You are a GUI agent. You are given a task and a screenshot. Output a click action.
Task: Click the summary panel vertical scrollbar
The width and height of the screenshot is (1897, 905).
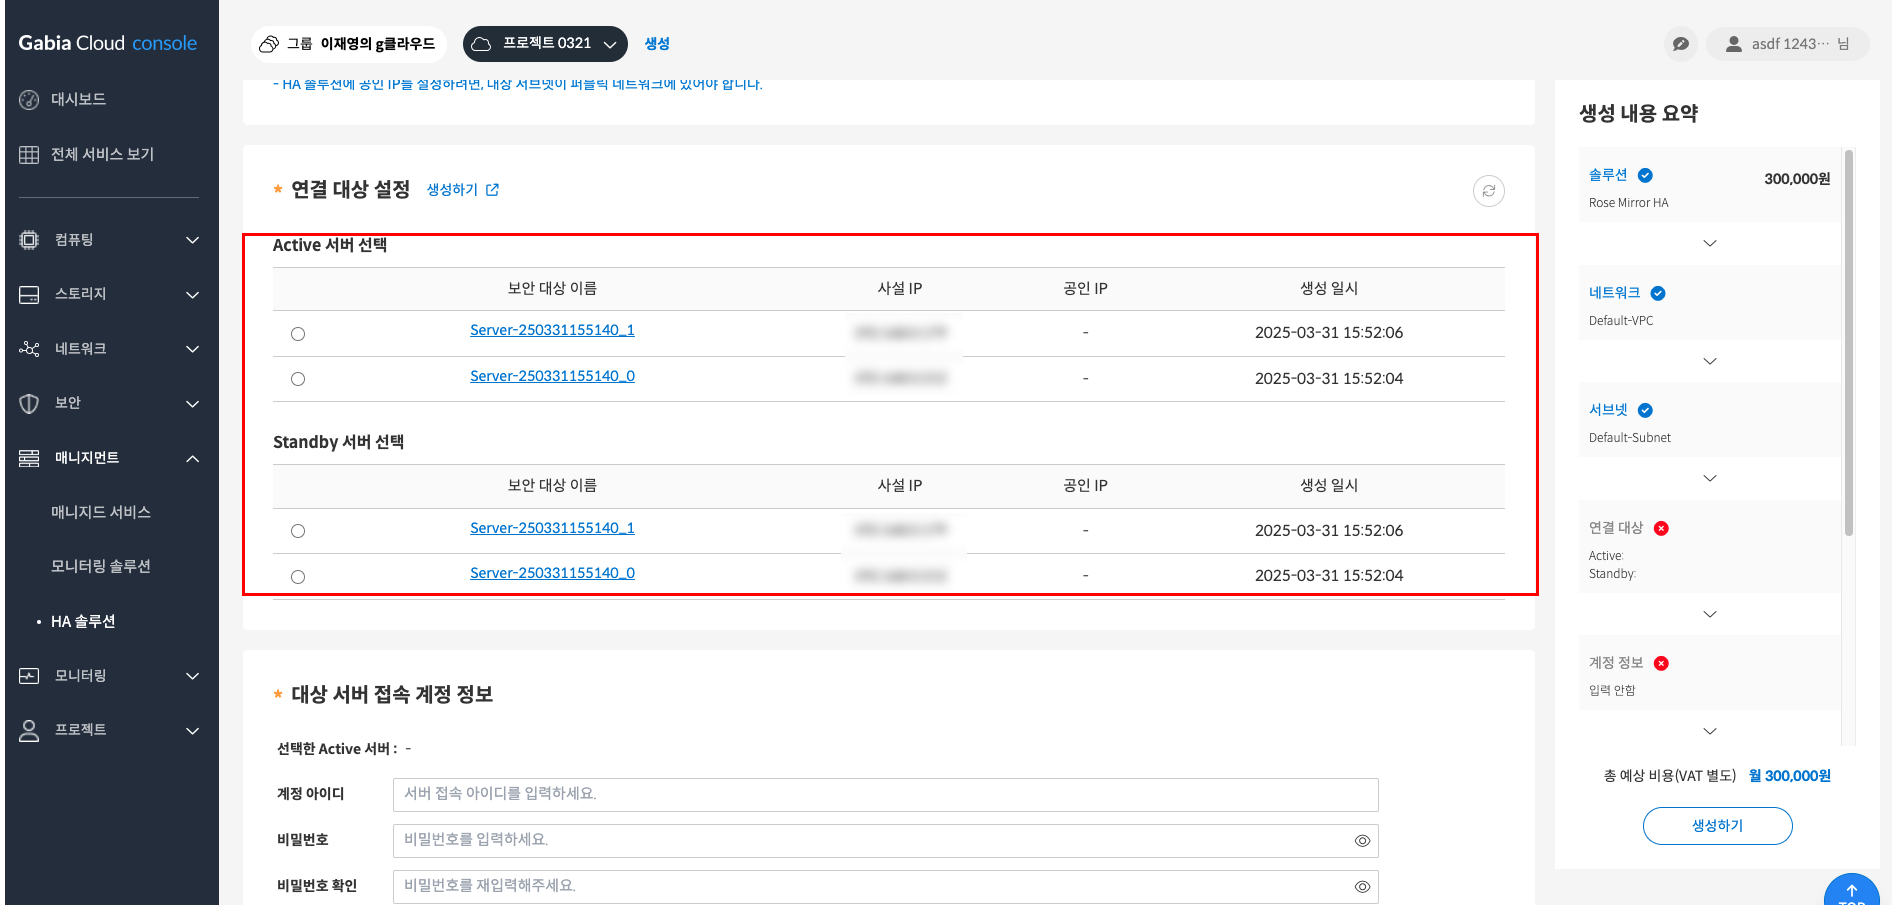[1849, 343]
